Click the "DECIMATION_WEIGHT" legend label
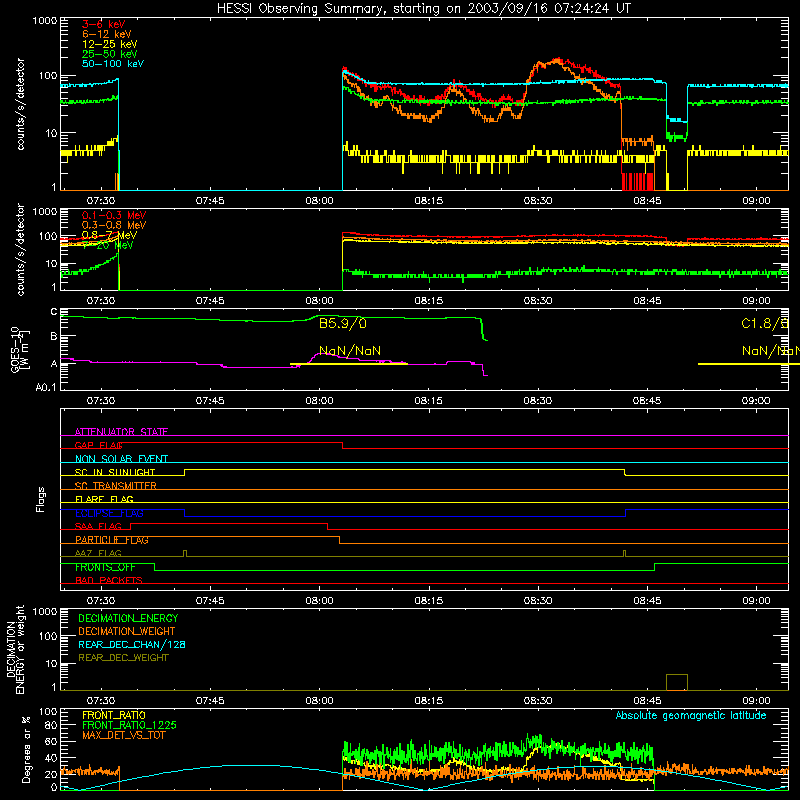This screenshot has width=800, height=800. [127, 631]
